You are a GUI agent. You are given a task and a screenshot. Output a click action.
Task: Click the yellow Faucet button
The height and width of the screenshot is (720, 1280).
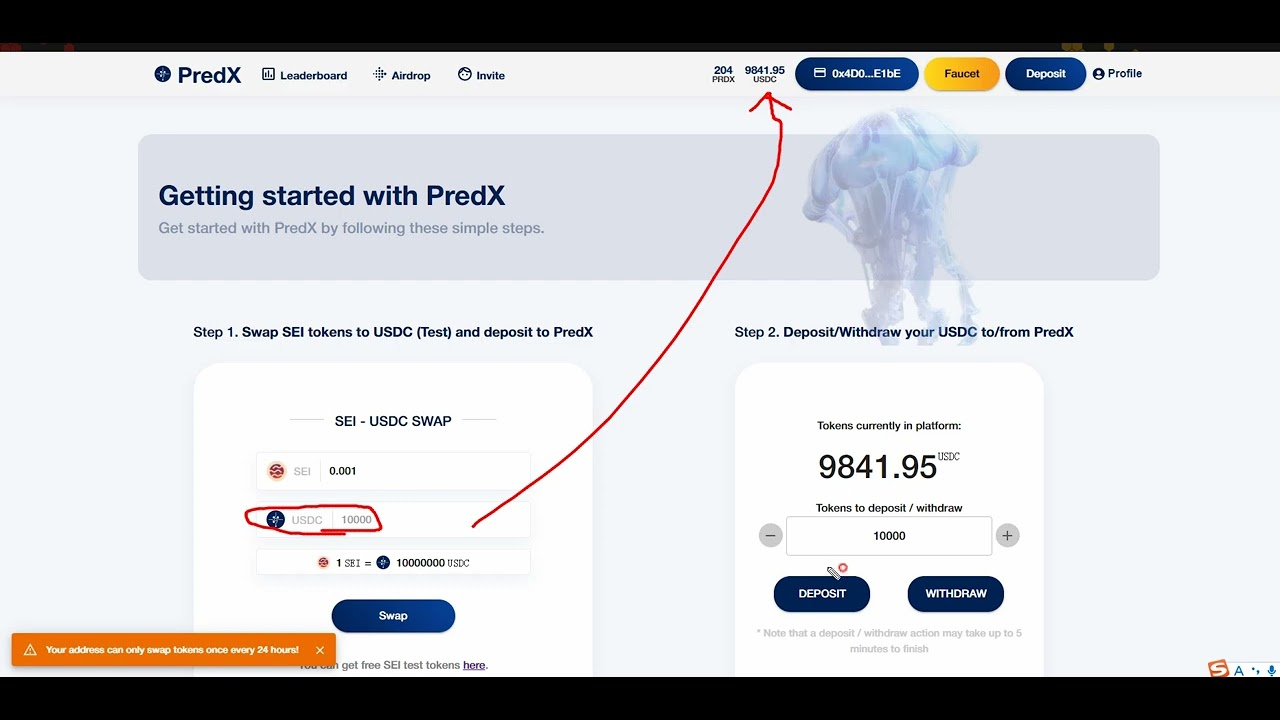click(962, 74)
